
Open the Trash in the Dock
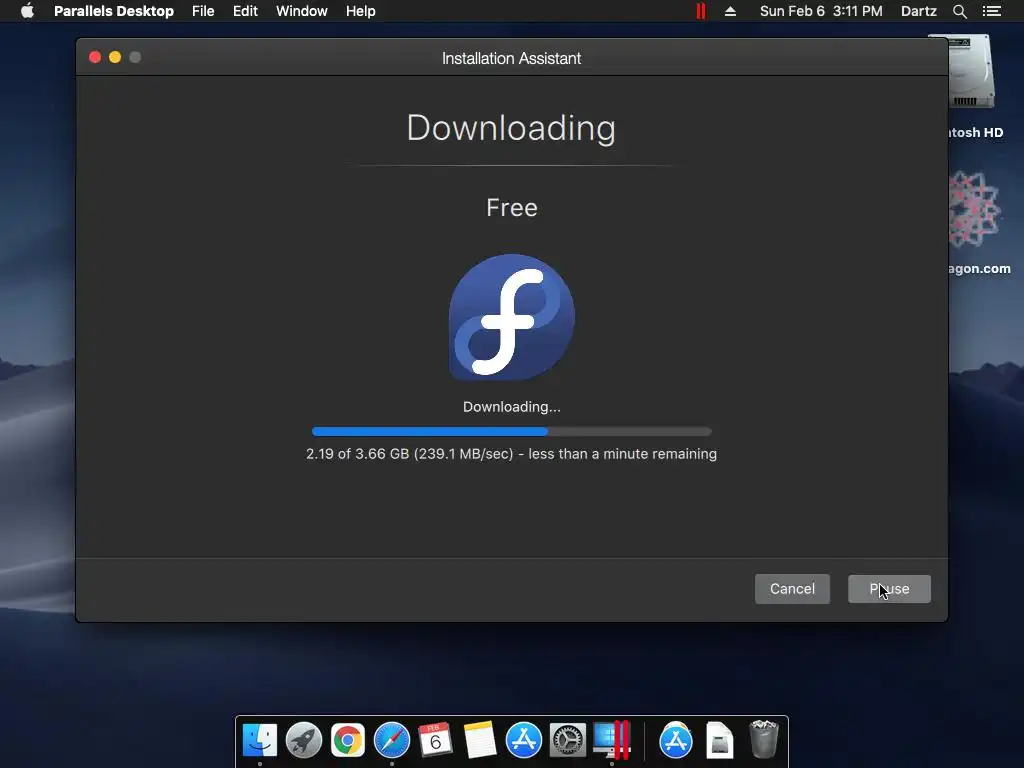pos(763,739)
